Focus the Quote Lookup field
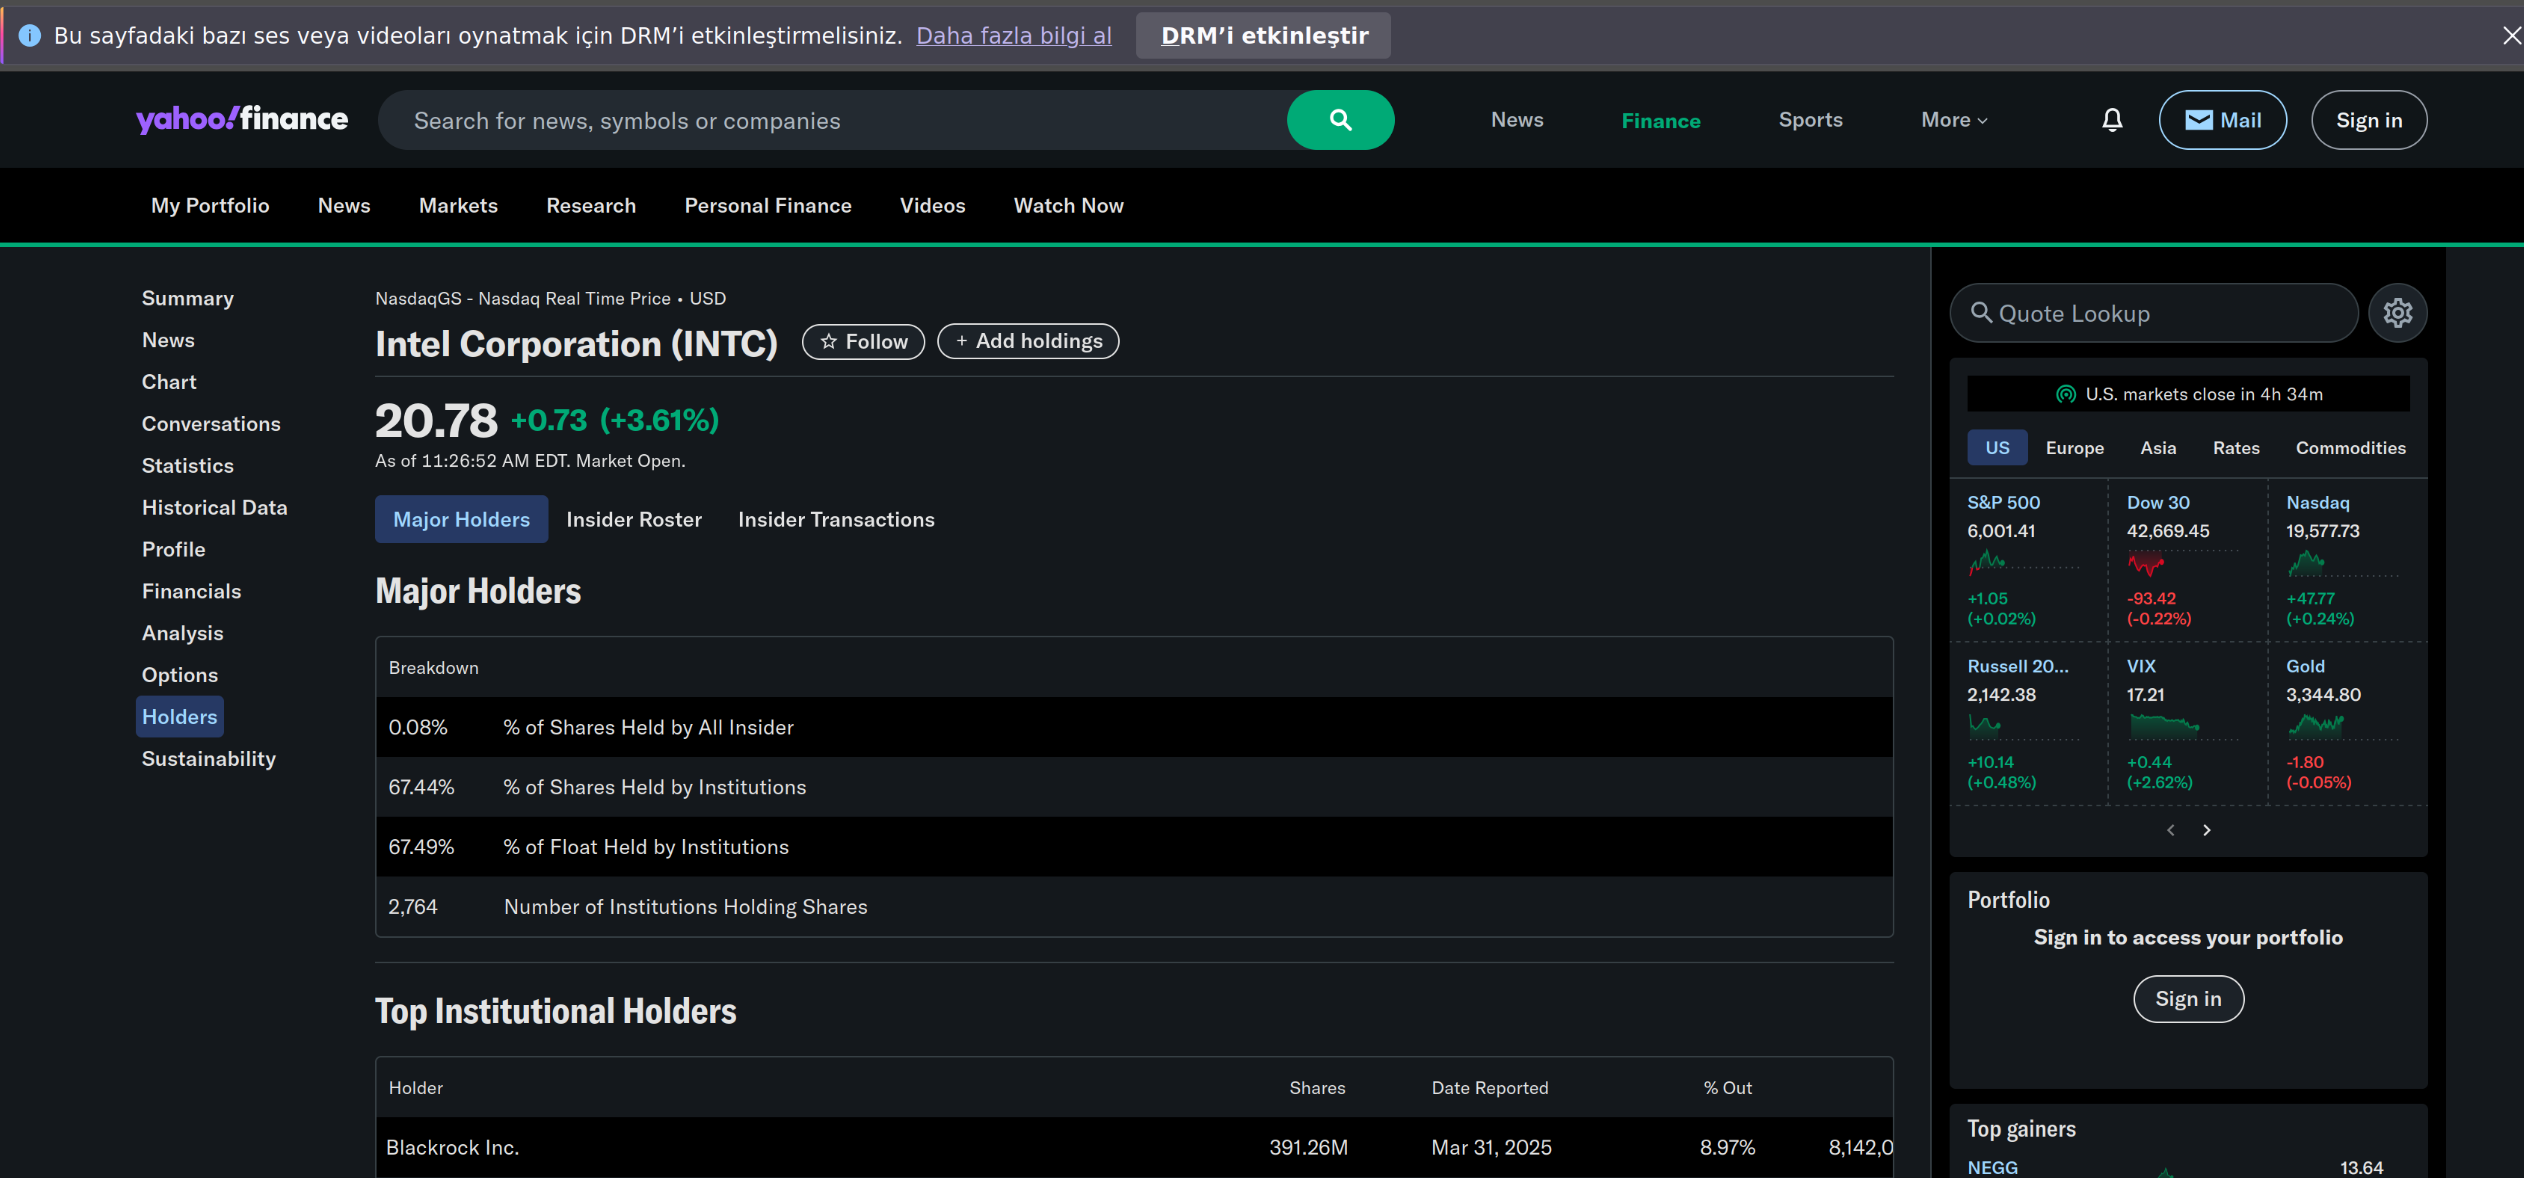2524x1178 pixels. click(x=2154, y=313)
